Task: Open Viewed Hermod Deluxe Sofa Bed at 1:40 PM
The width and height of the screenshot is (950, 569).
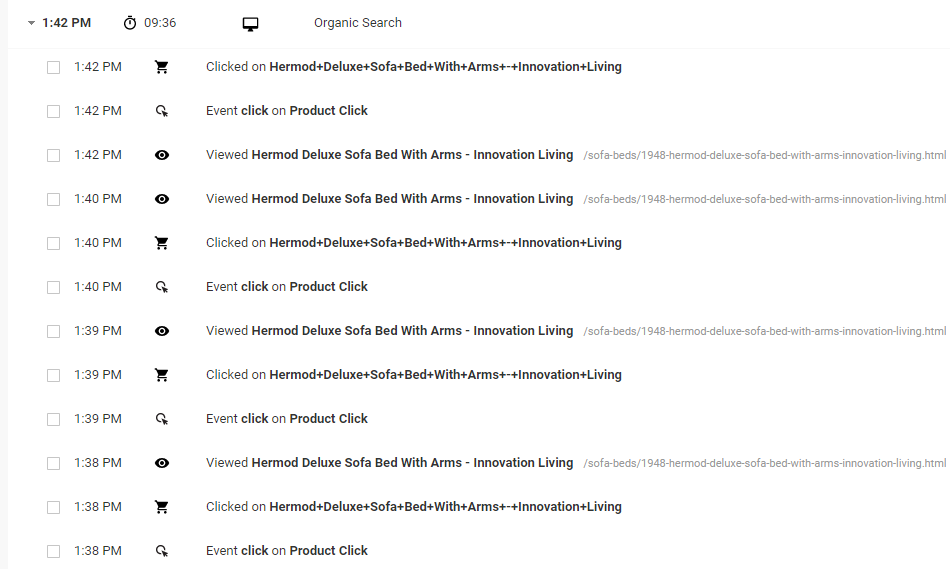Action: coord(389,199)
